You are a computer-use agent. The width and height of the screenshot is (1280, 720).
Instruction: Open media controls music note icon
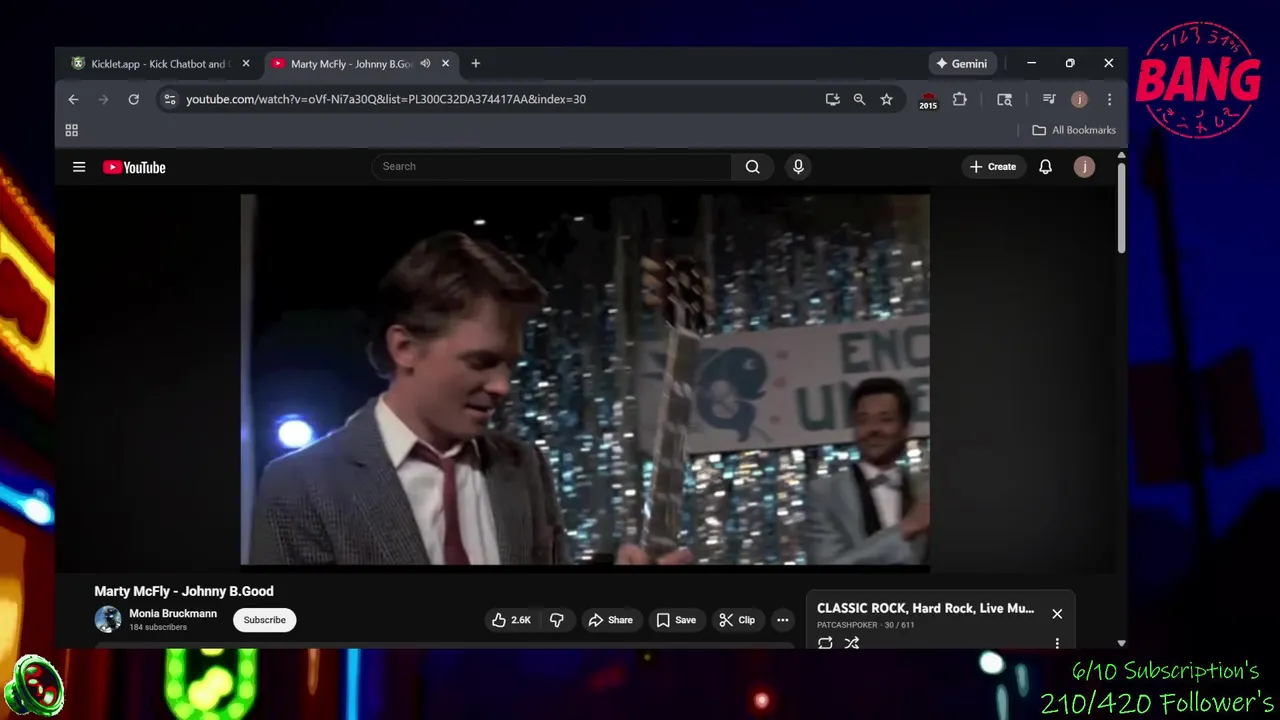coord(1049,99)
